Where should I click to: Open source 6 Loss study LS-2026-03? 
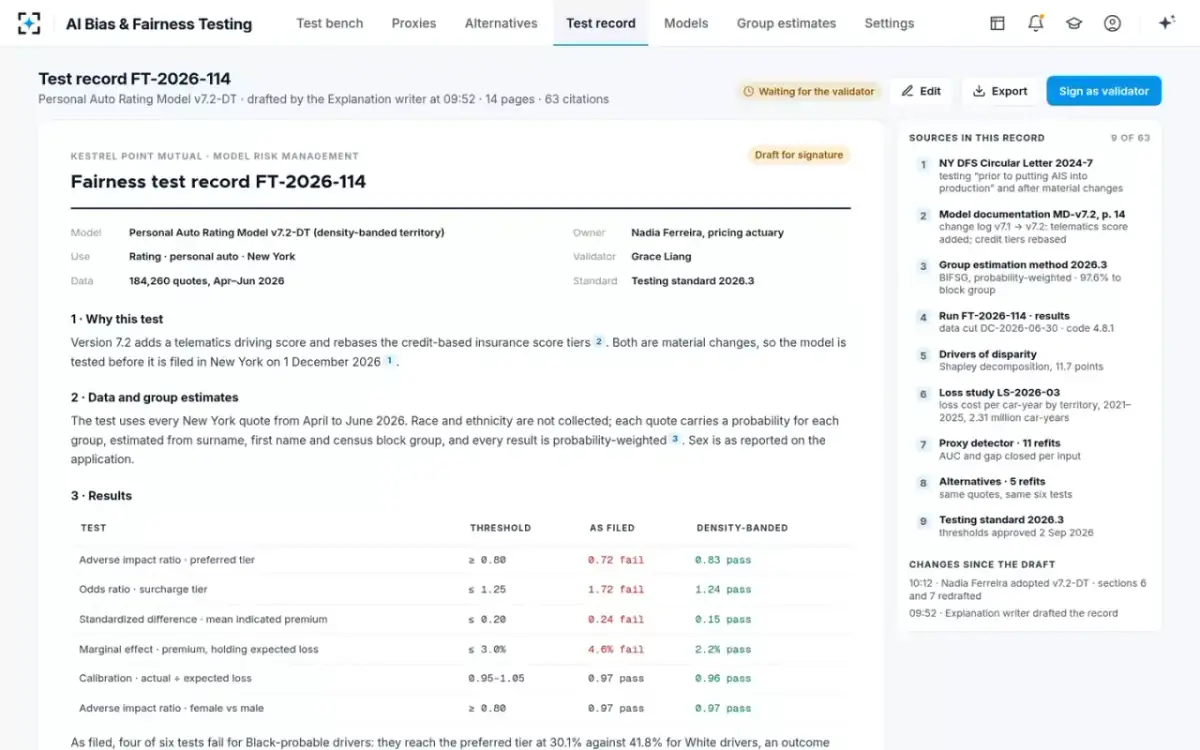(1030, 405)
